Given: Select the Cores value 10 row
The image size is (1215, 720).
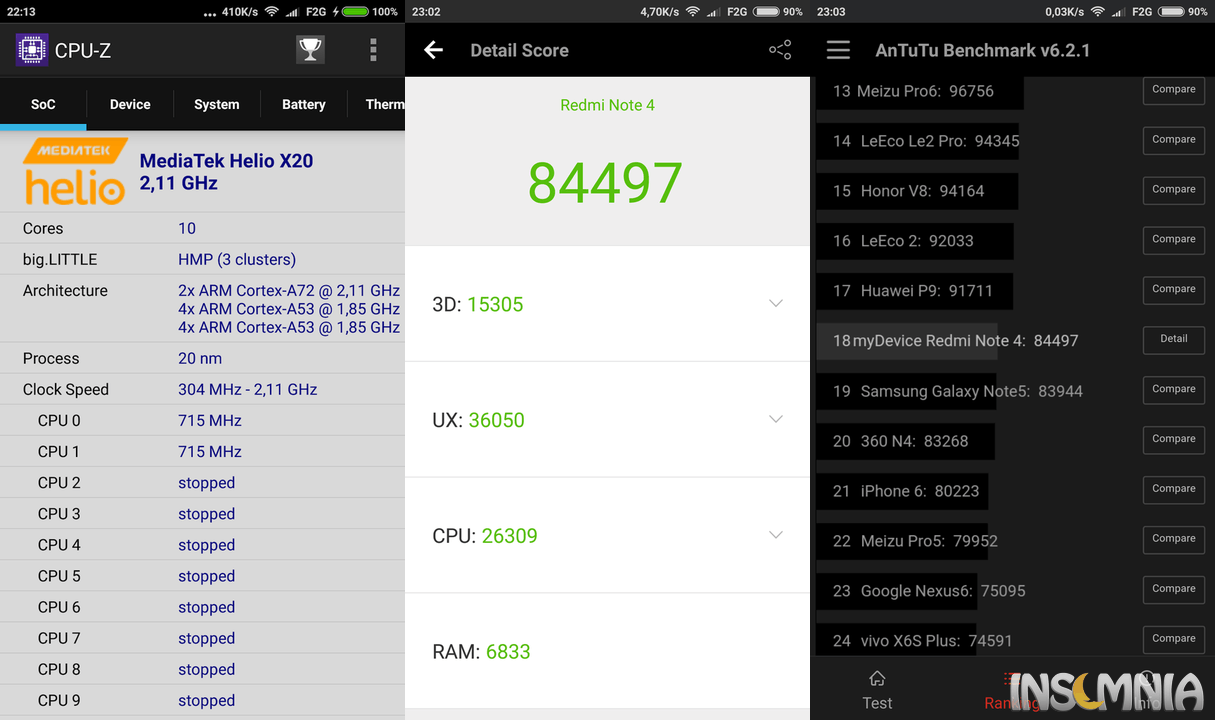Looking at the screenshot, I should click(202, 228).
